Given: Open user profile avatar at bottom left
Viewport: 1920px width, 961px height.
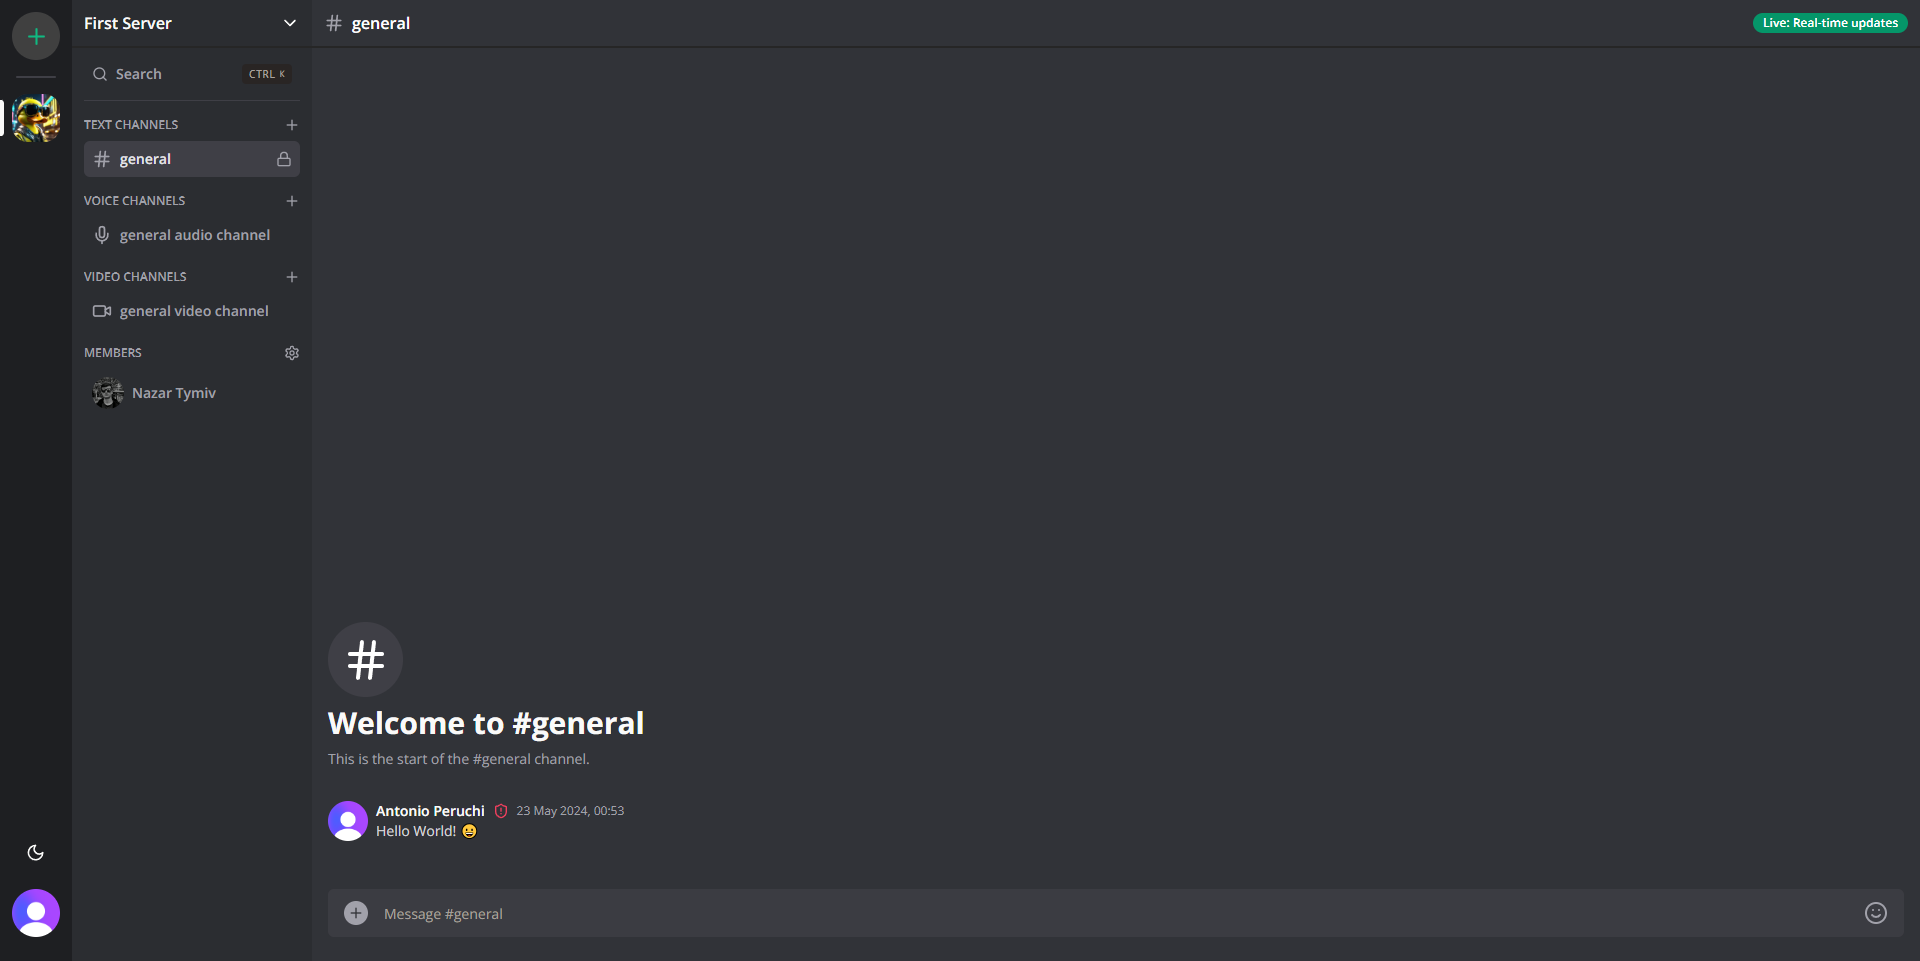Looking at the screenshot, I should pyautogui.click(x=36, y=913).
